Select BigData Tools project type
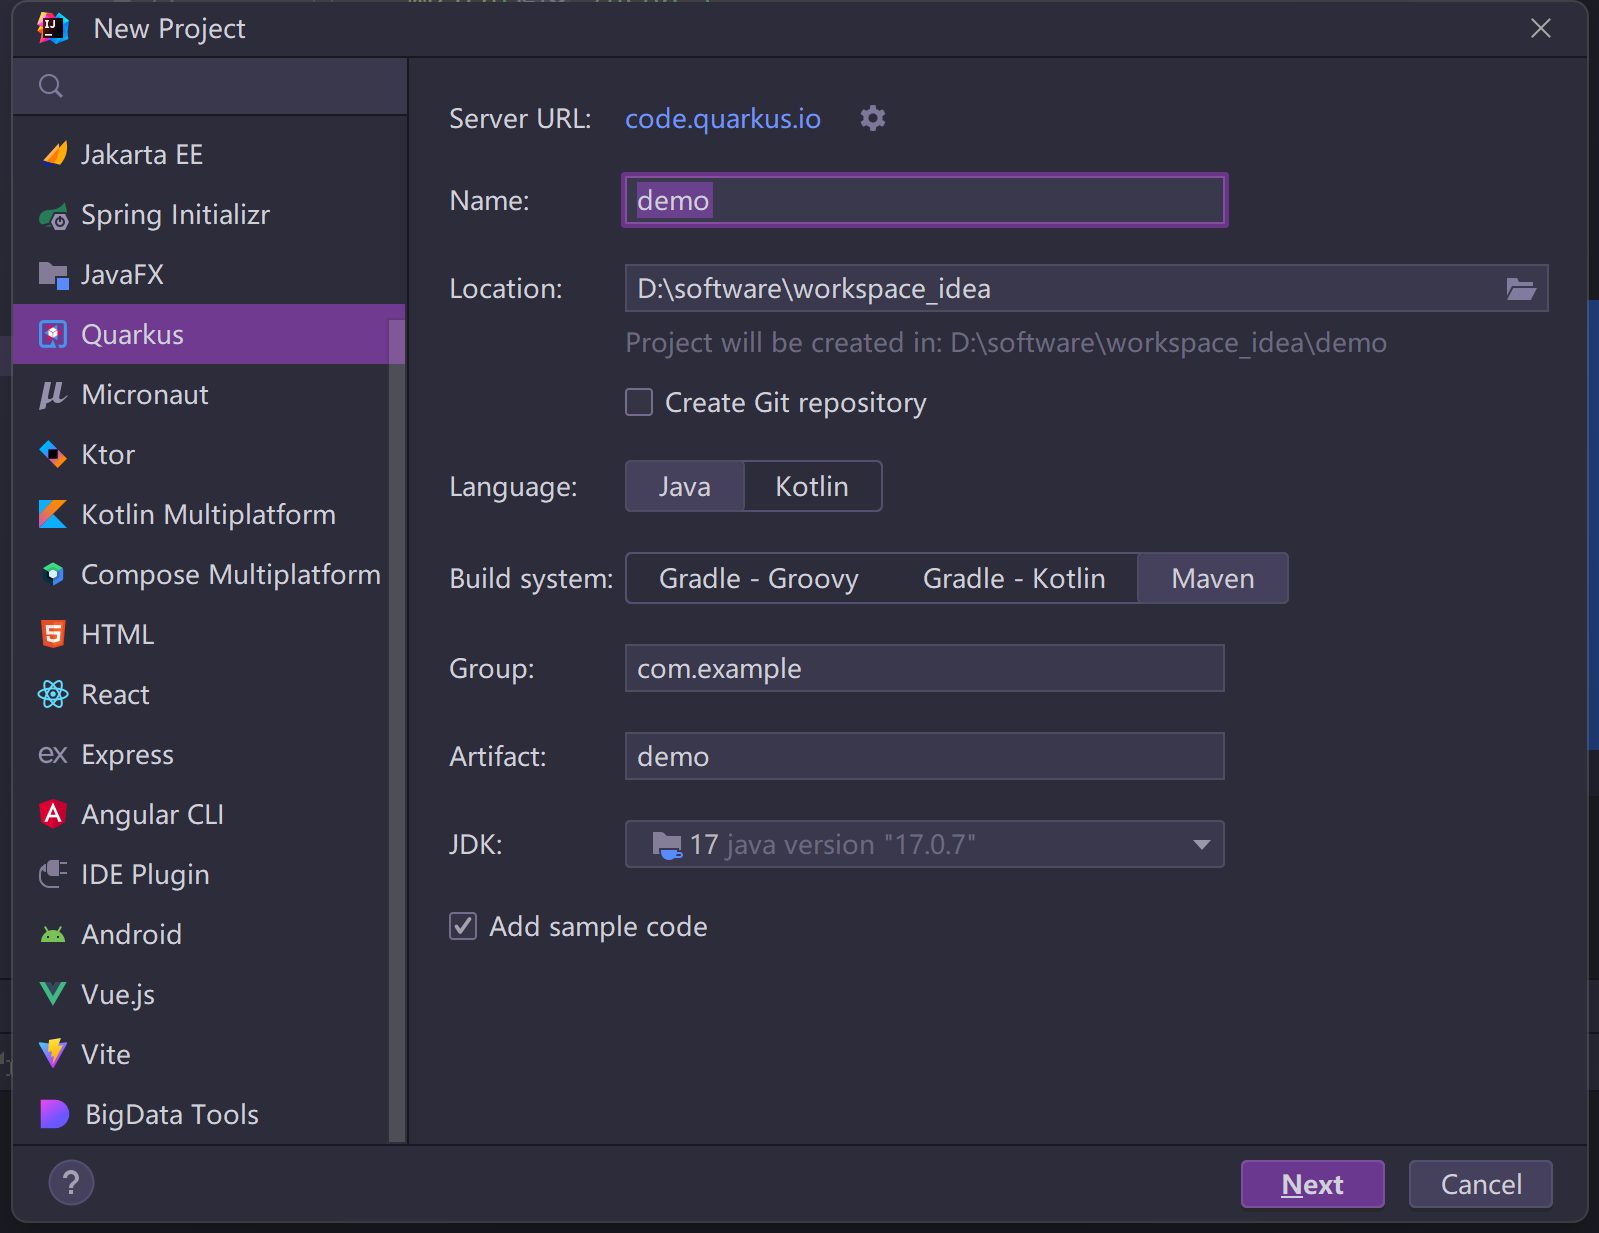The image size is (1599, 1233). pos(200,1114)
